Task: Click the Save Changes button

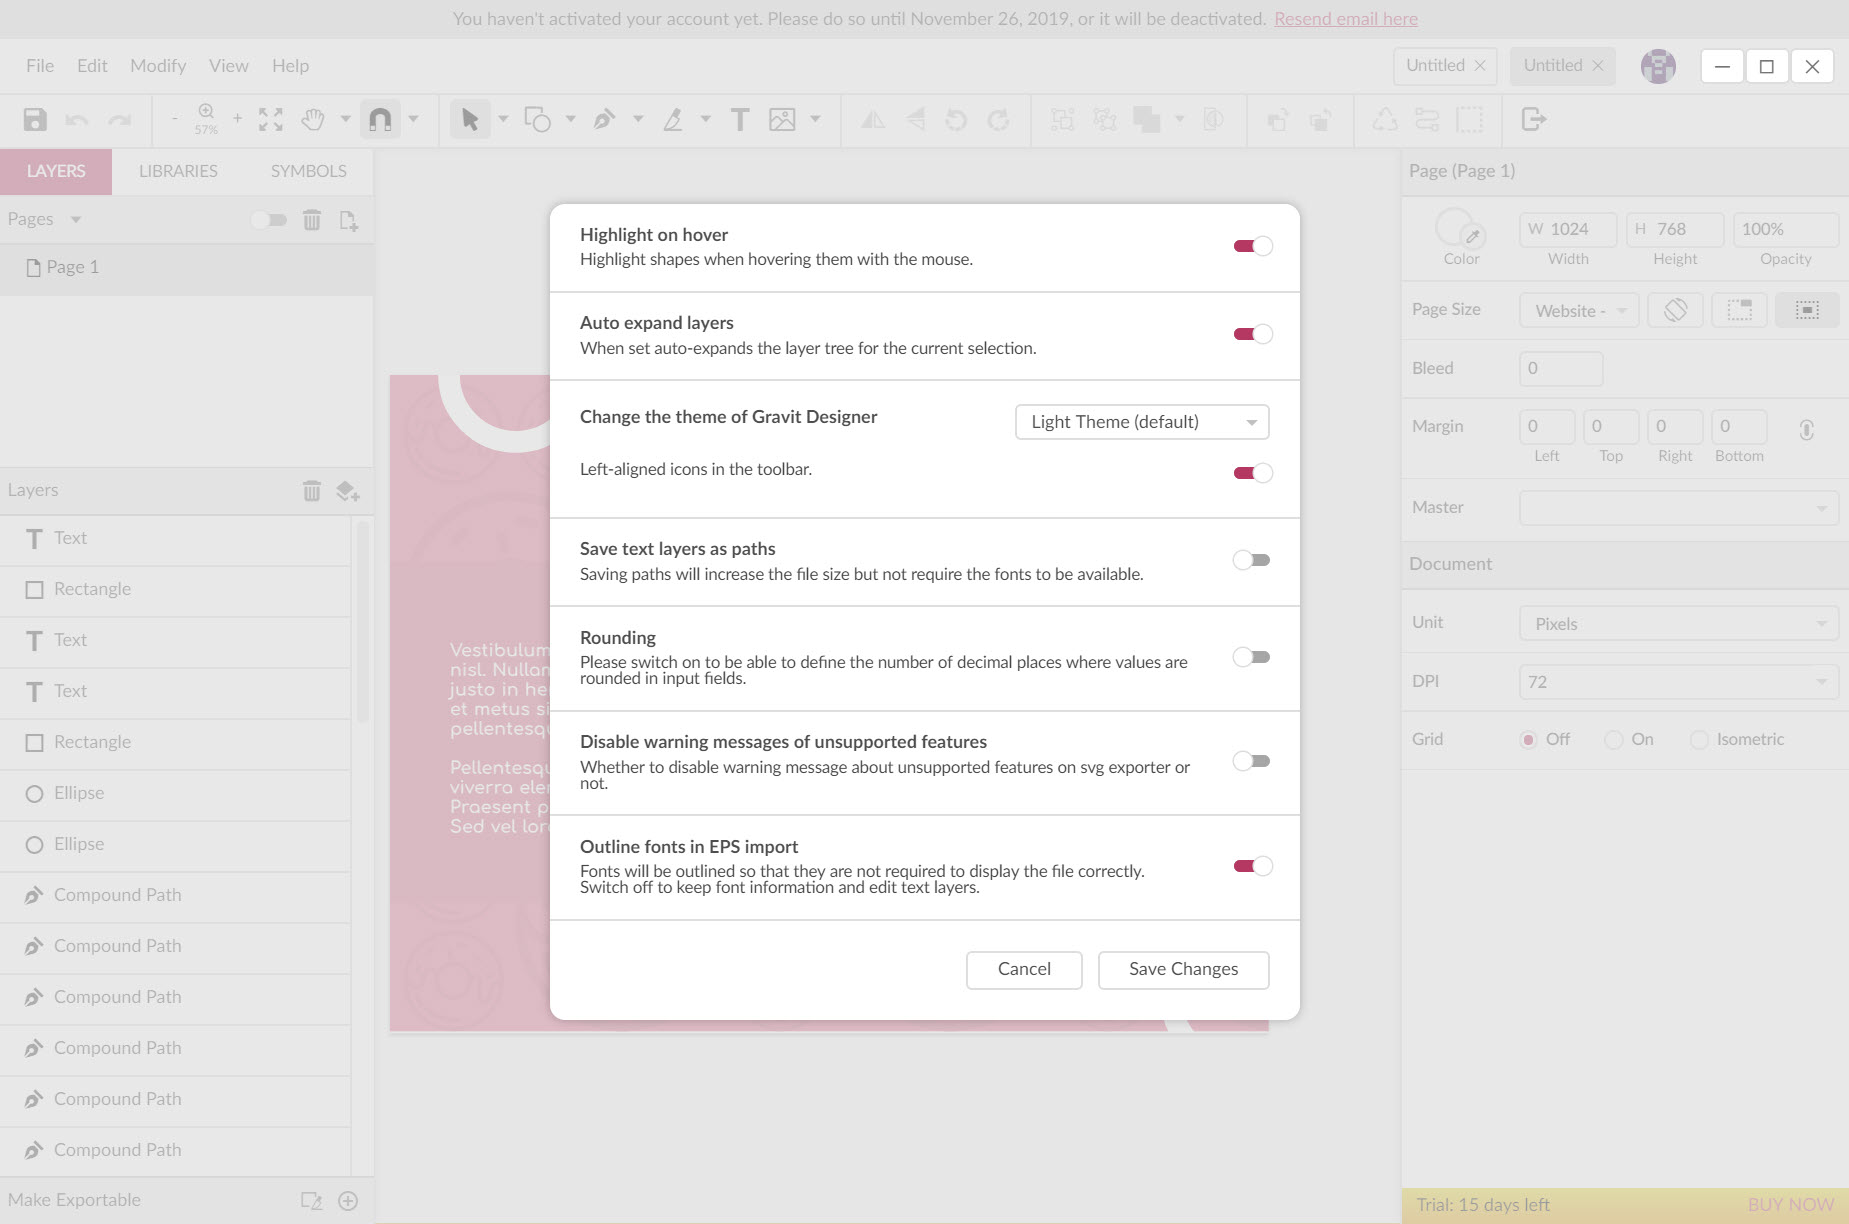Action: (x=1184, y=970)
